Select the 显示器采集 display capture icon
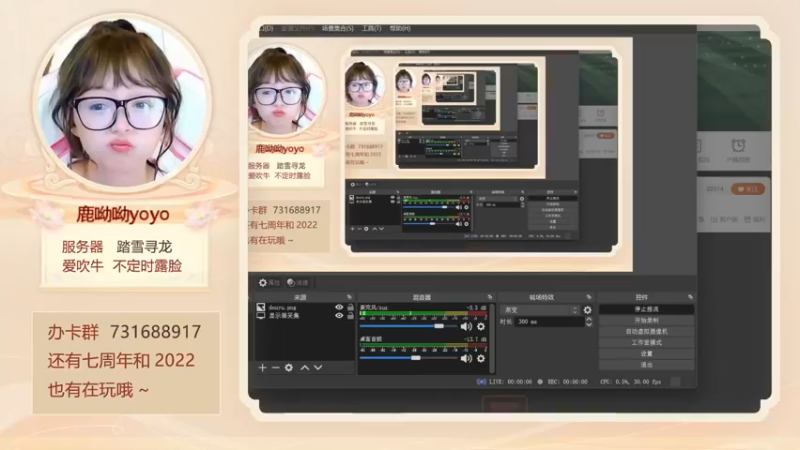Screen dimensions: 800x450 [261, 316]
